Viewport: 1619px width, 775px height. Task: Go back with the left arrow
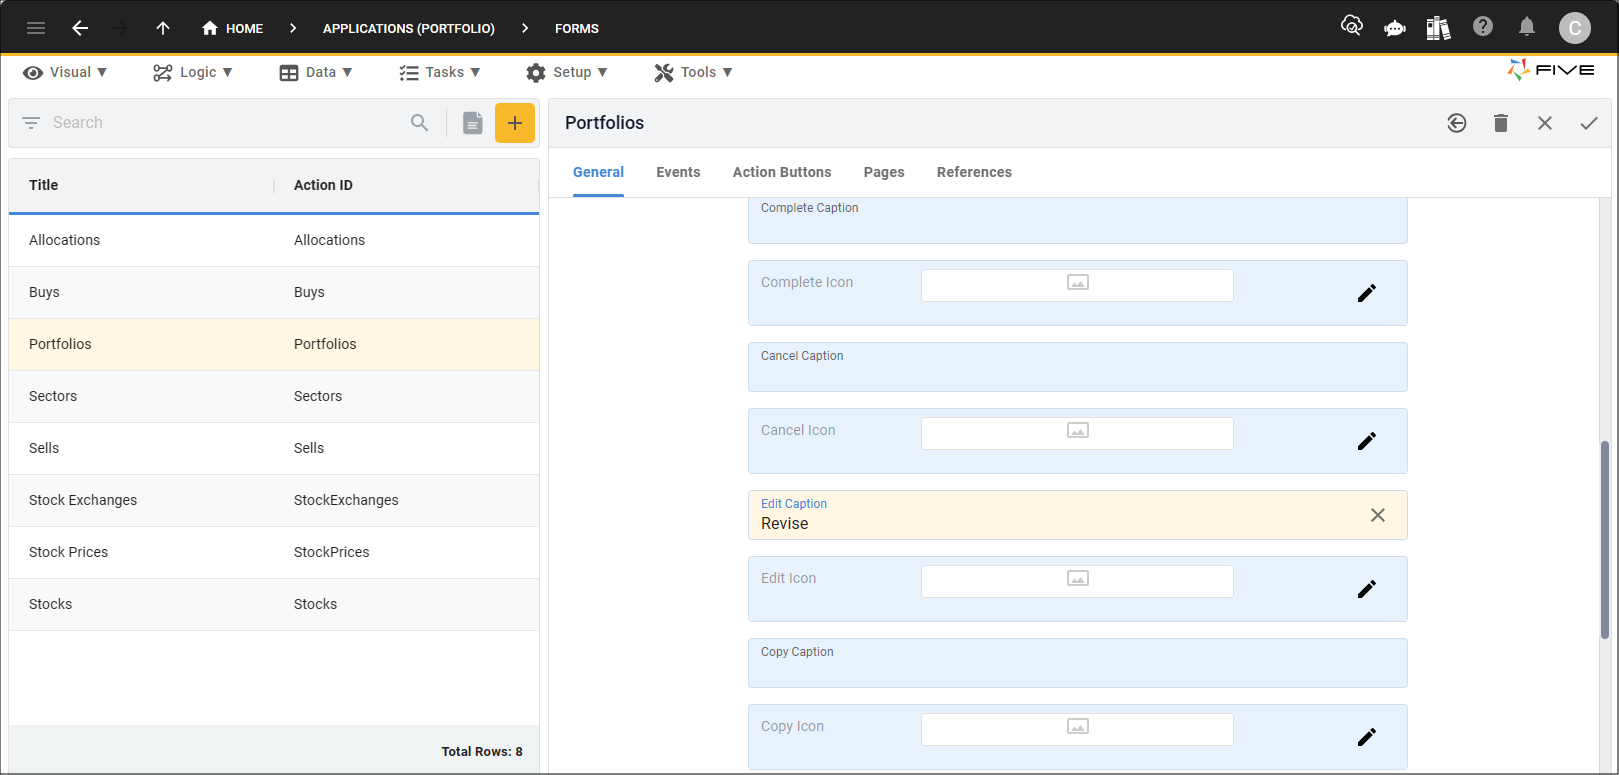tap(80, 28)
